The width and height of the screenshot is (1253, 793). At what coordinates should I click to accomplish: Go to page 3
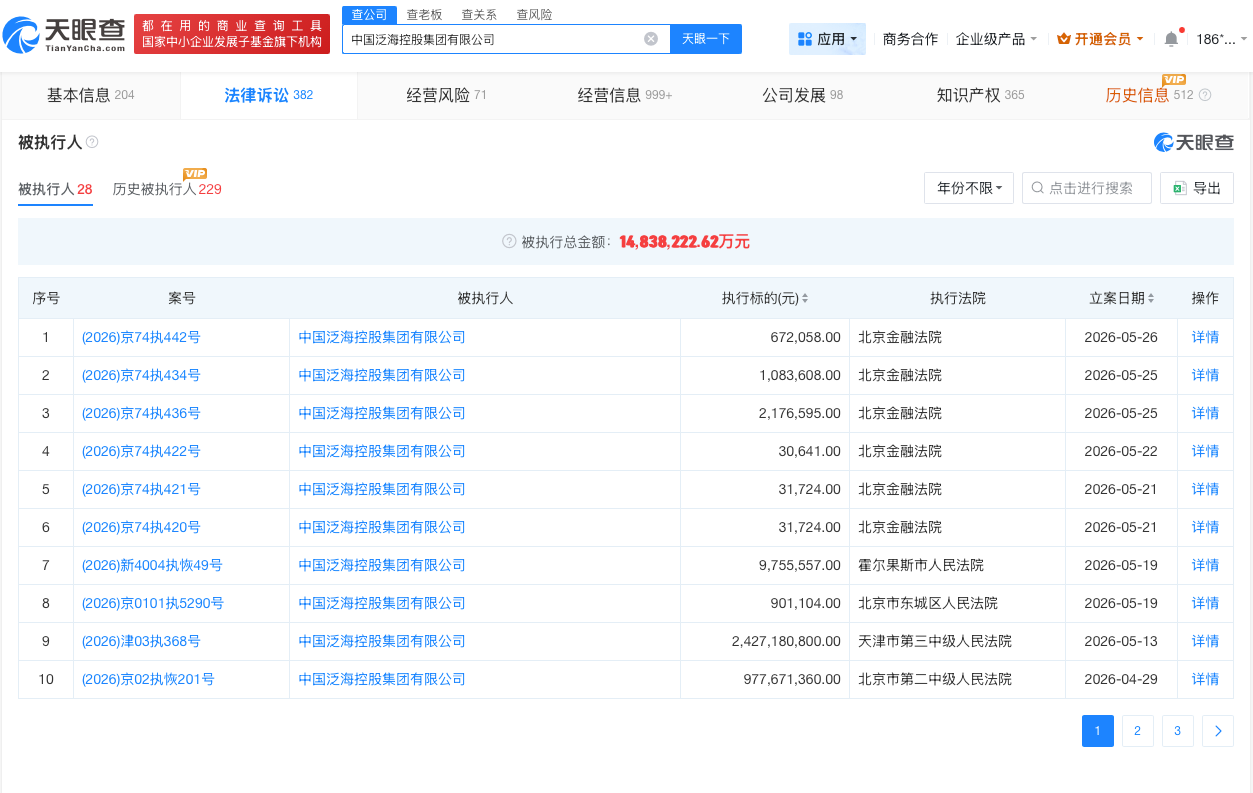[1178, 731]
